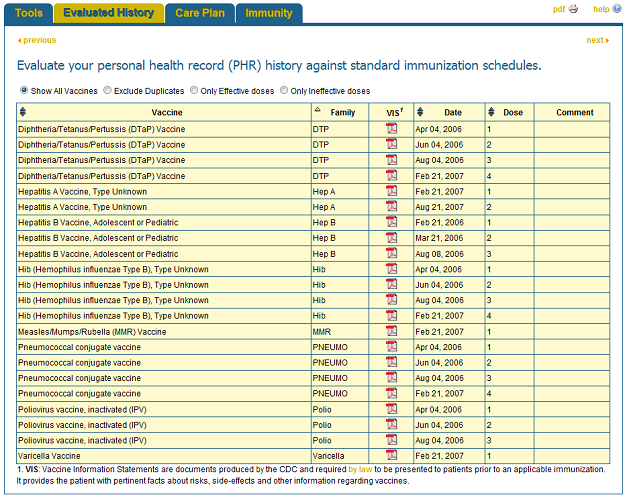625x497 pixels.
Task: Sort table by Date column arrows
Action: pyautogui.click(x=420, y=112)
